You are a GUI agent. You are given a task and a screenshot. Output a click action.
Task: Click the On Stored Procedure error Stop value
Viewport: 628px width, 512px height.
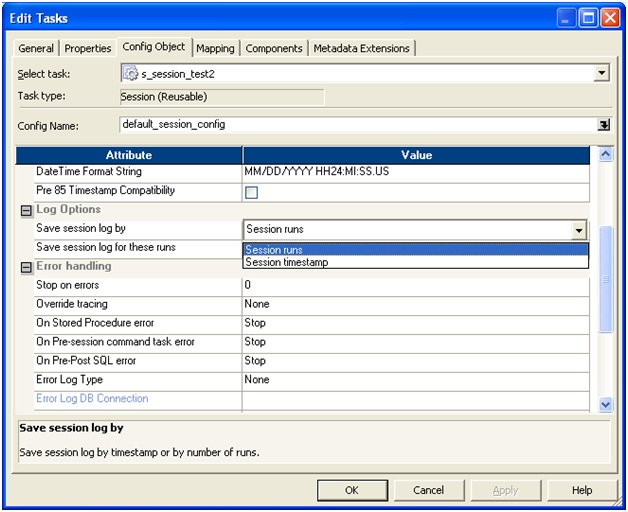[x=416, y=323]
